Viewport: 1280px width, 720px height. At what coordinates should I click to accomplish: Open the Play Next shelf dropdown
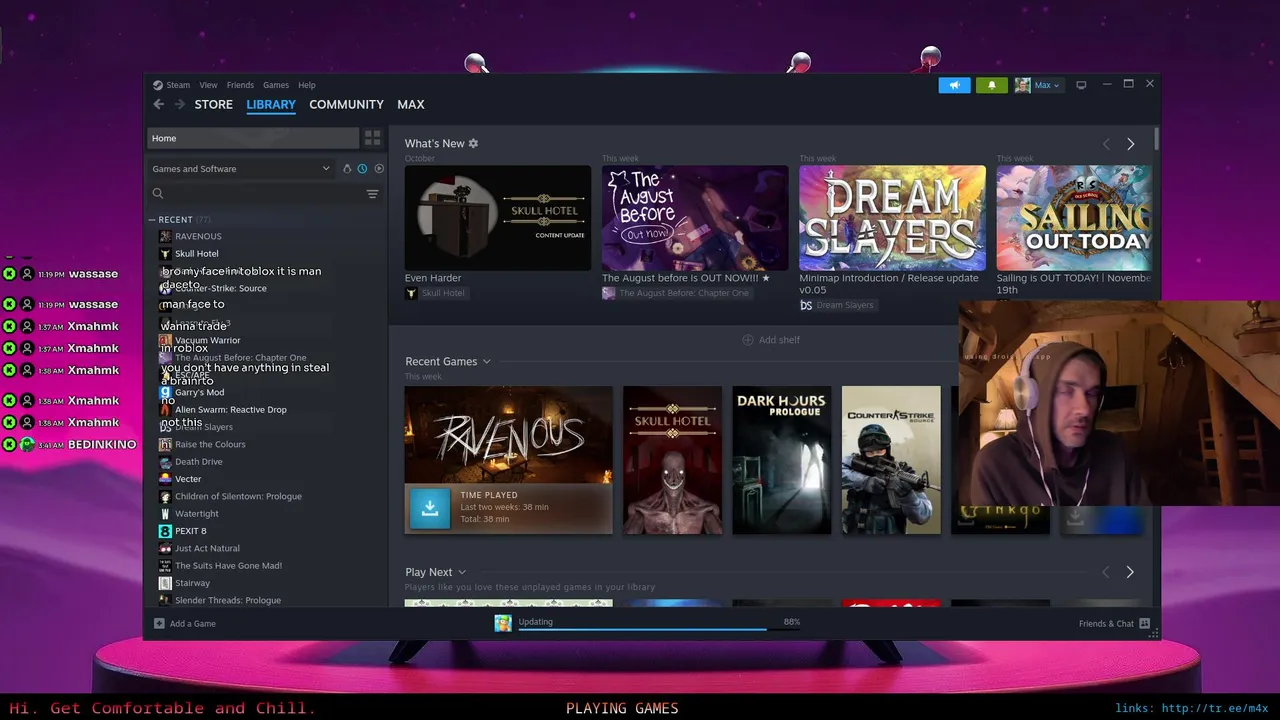click(x=462, y=572)
